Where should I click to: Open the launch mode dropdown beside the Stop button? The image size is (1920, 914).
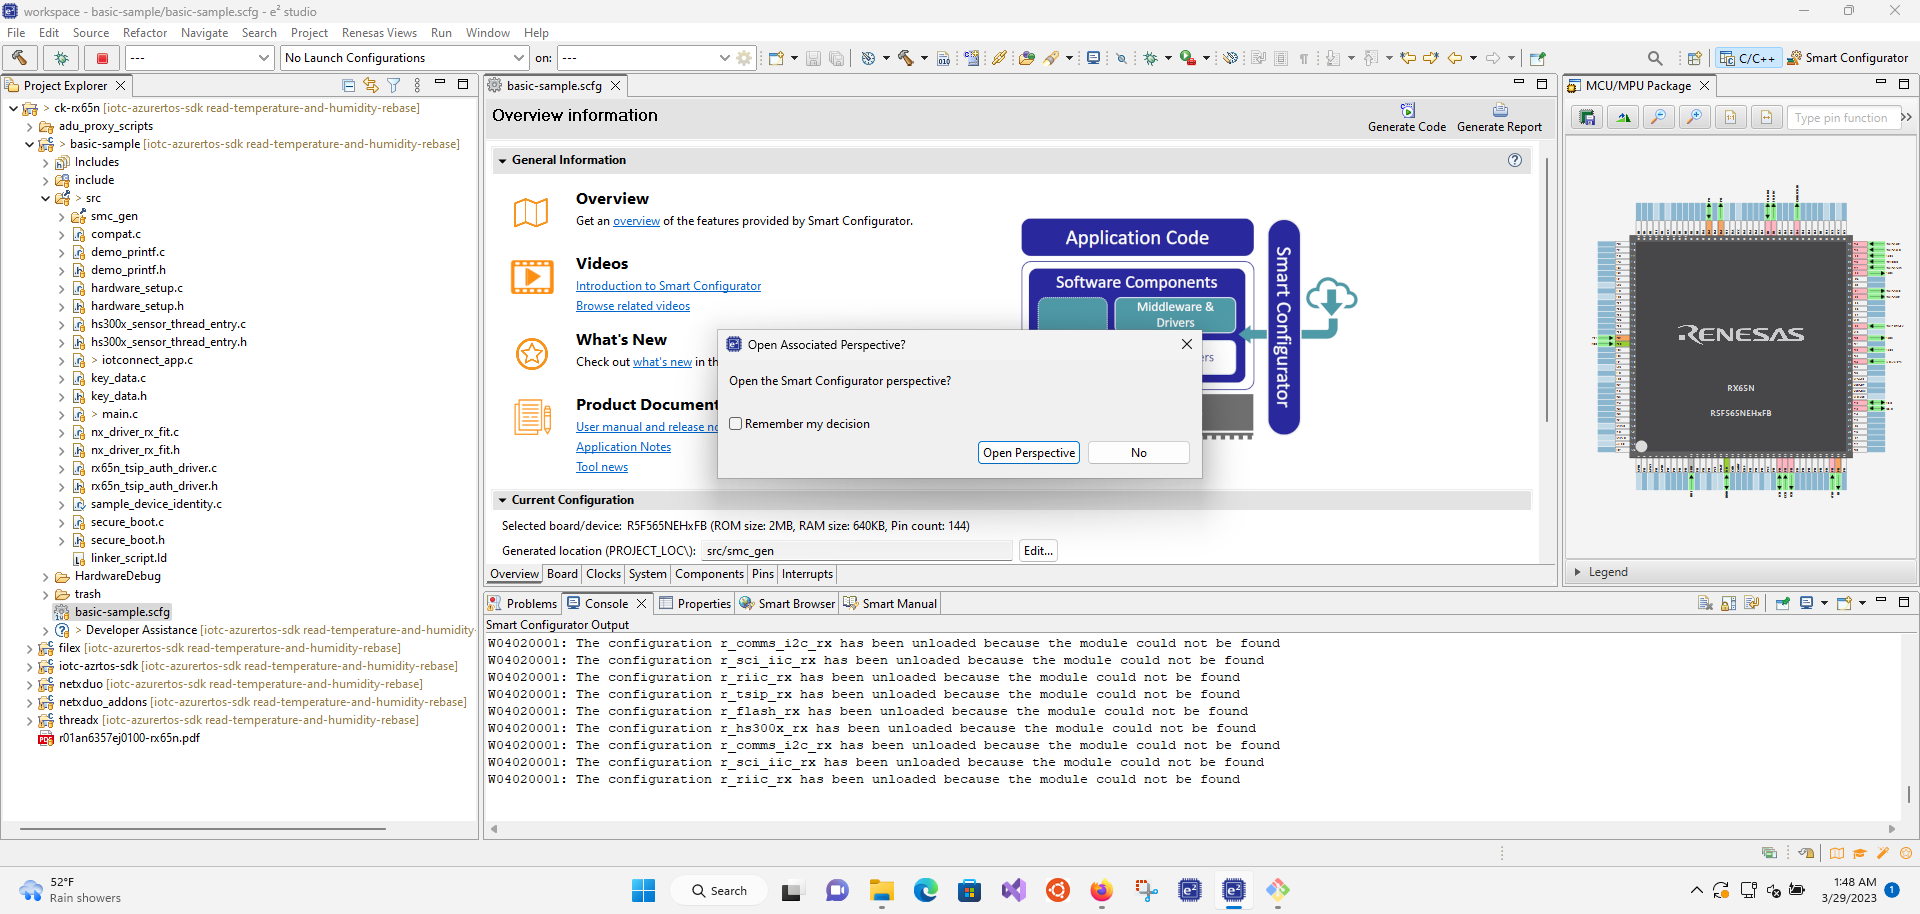coord(199,58)
